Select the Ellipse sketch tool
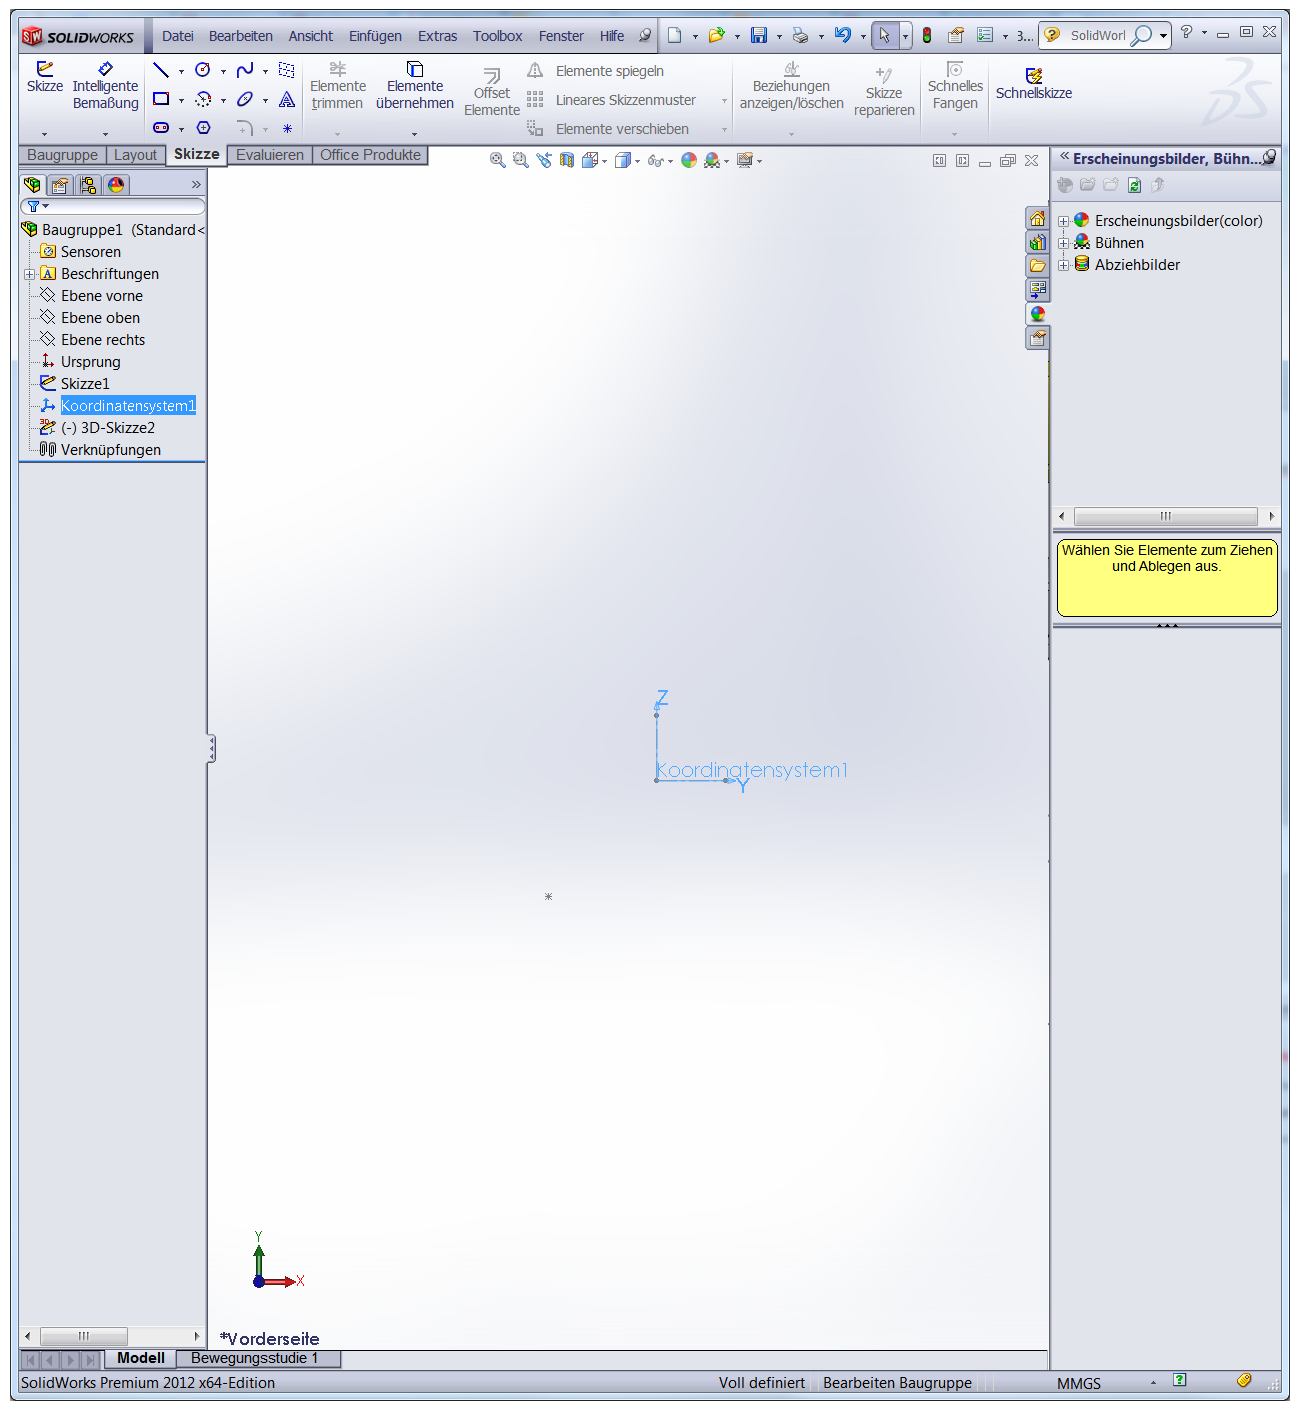This screenshot has width=1303, height=1425. point(245,99)
